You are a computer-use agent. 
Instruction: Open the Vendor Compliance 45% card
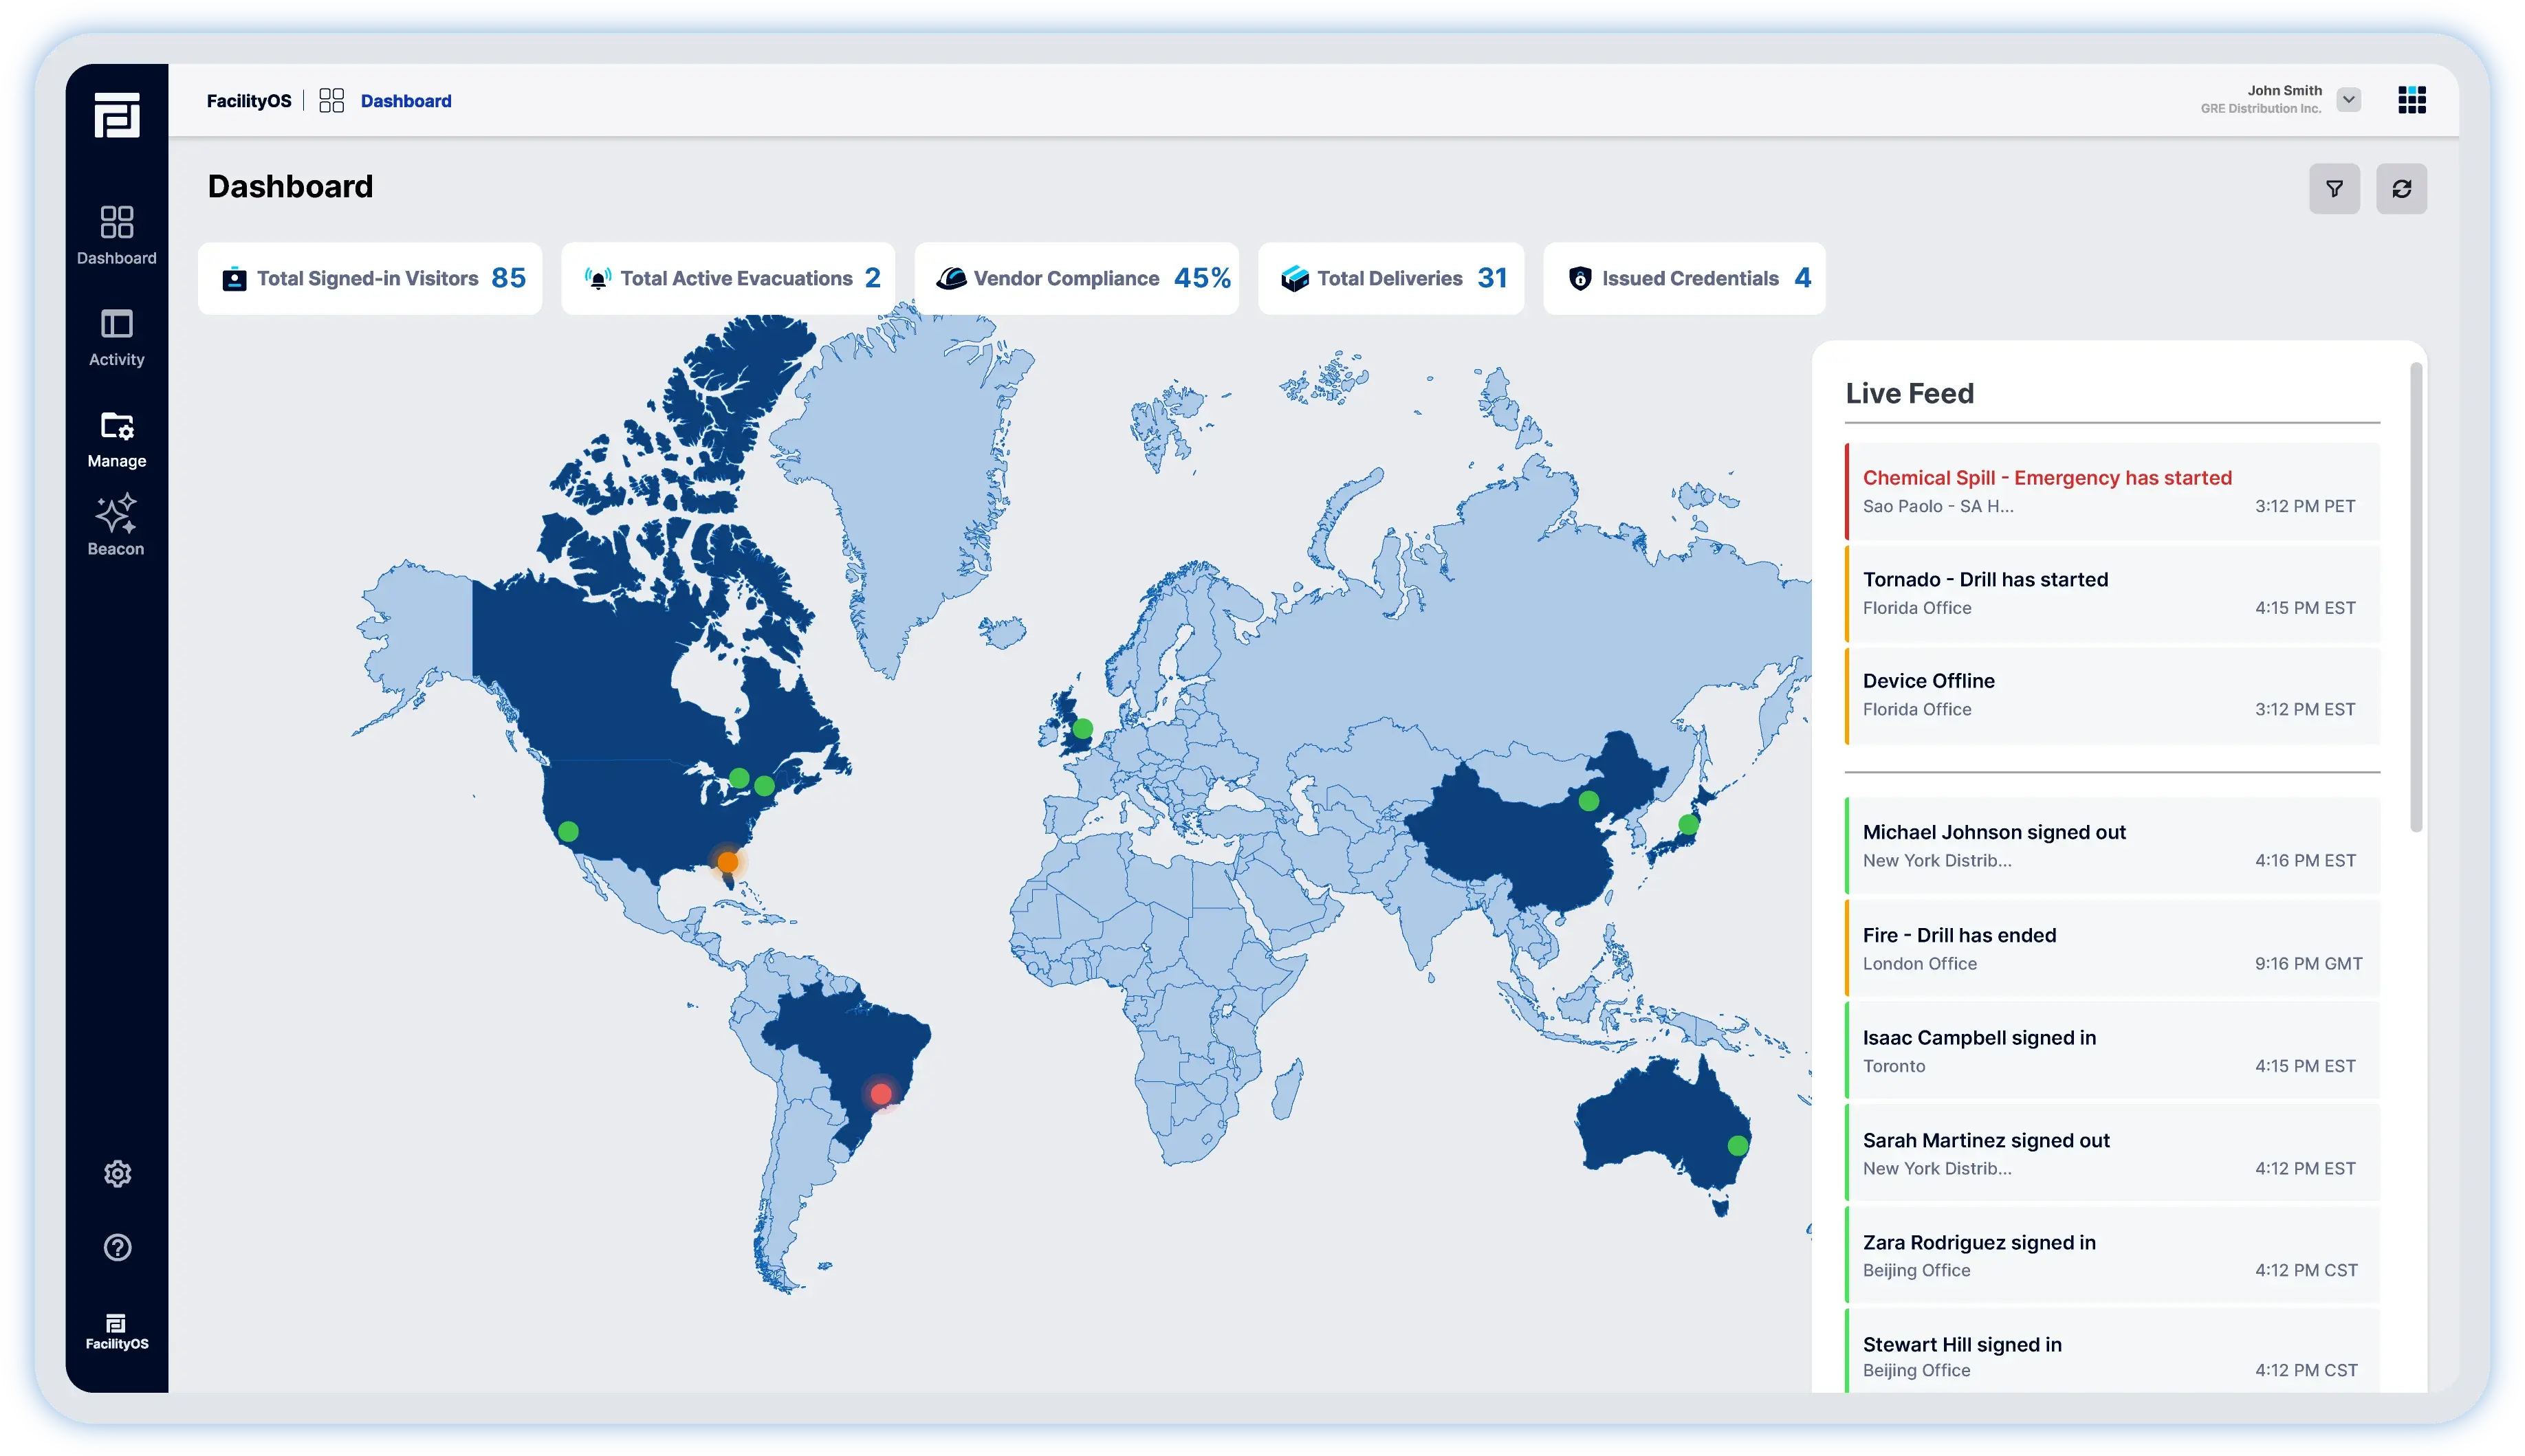1078,278
